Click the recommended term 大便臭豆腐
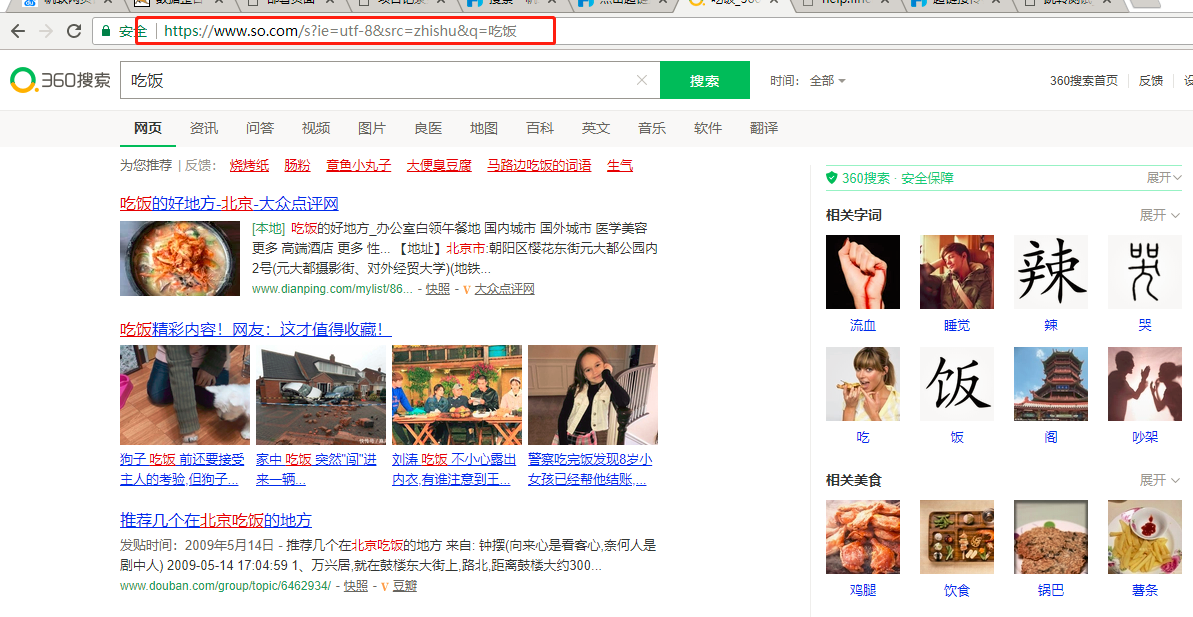The image size is (1193, 617). [x=439, y=165]
